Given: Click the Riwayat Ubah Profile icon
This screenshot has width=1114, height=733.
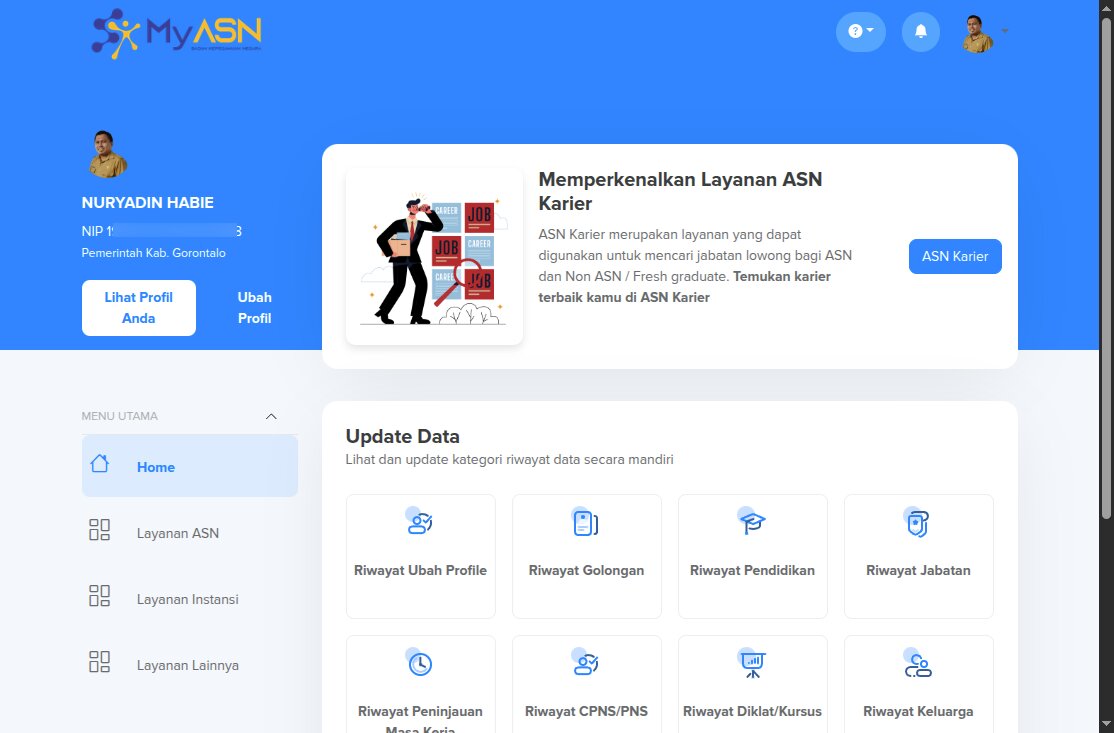Looking at the screenshot, I should 420,522.
